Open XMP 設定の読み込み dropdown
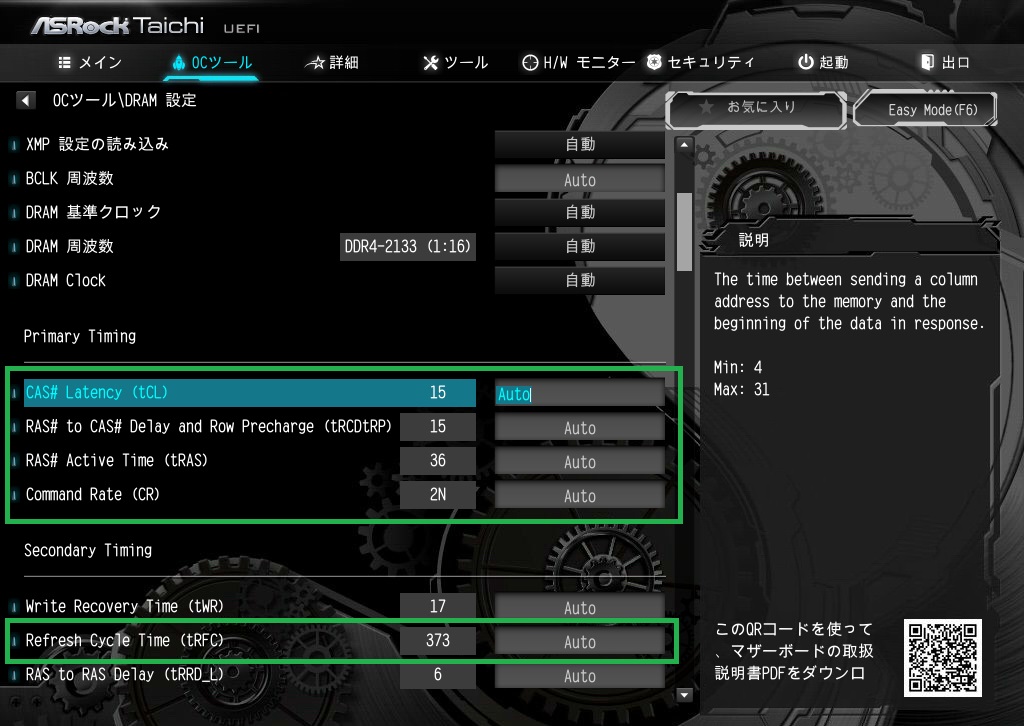 (x=580, y=145)
